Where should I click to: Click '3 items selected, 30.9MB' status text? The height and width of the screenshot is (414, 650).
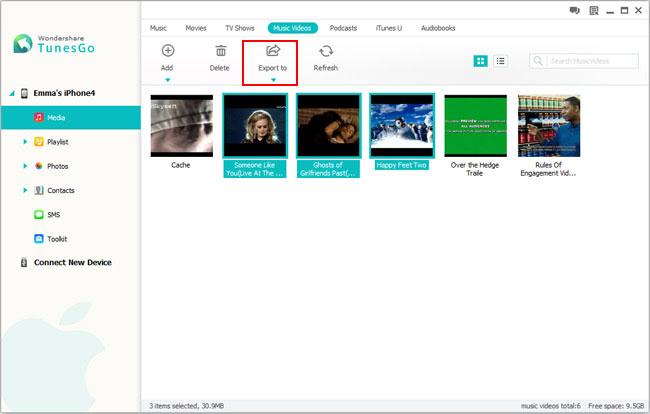[x=187, y=406]
